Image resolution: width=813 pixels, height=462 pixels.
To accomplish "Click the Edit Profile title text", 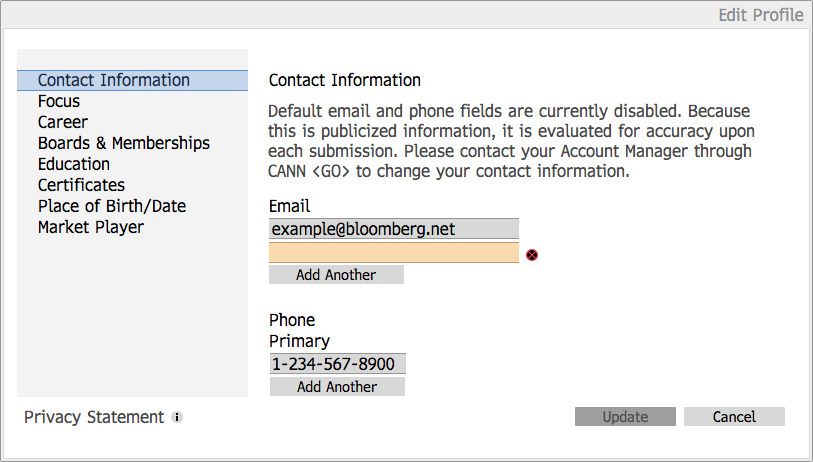I will (761, 15).
